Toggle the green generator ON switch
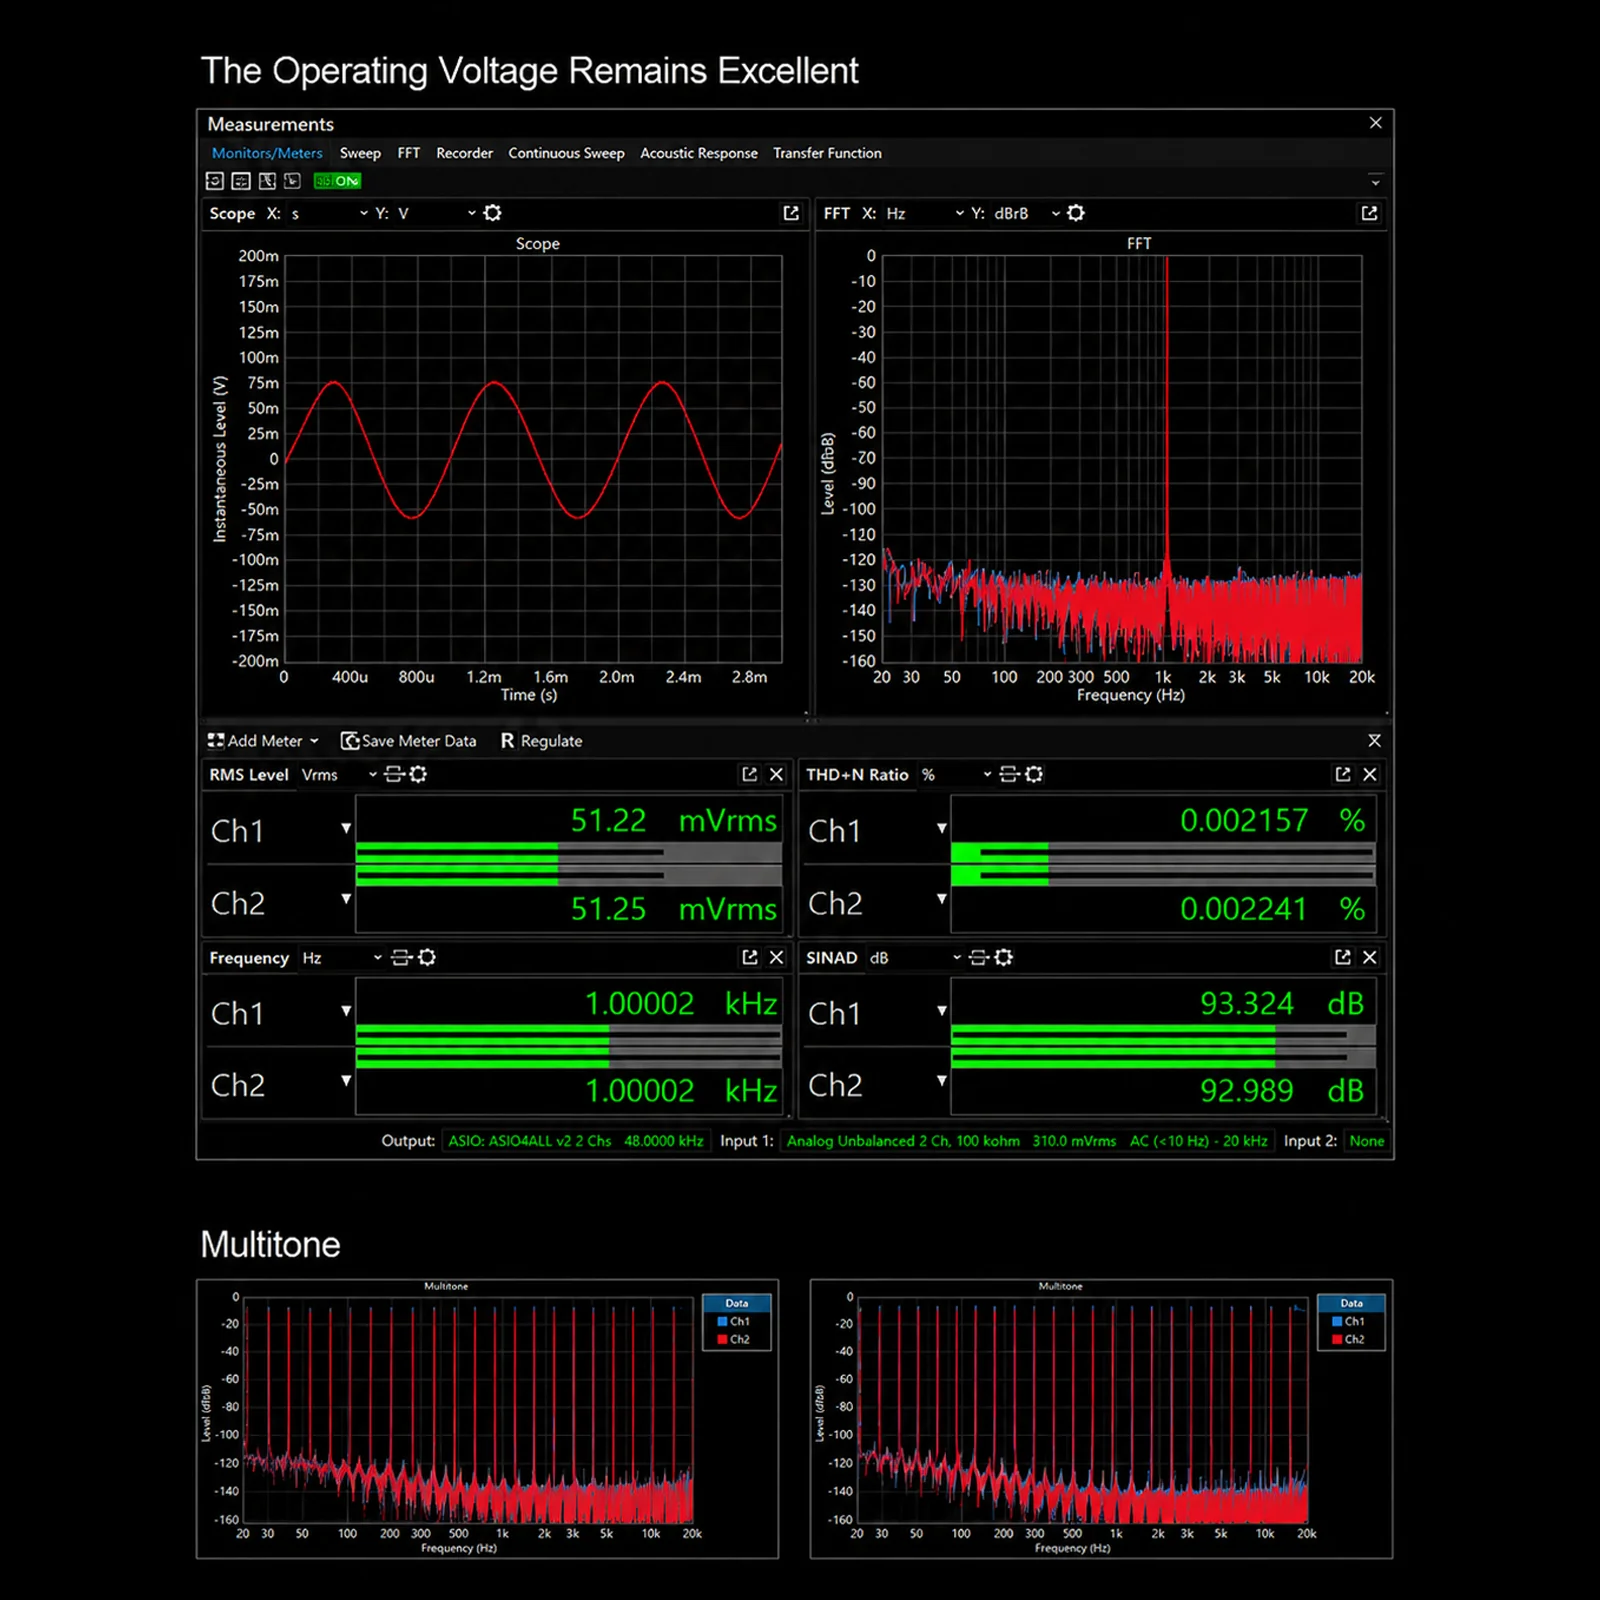1600x1600 pixels. pyautogui.click(x=337, y=181)
